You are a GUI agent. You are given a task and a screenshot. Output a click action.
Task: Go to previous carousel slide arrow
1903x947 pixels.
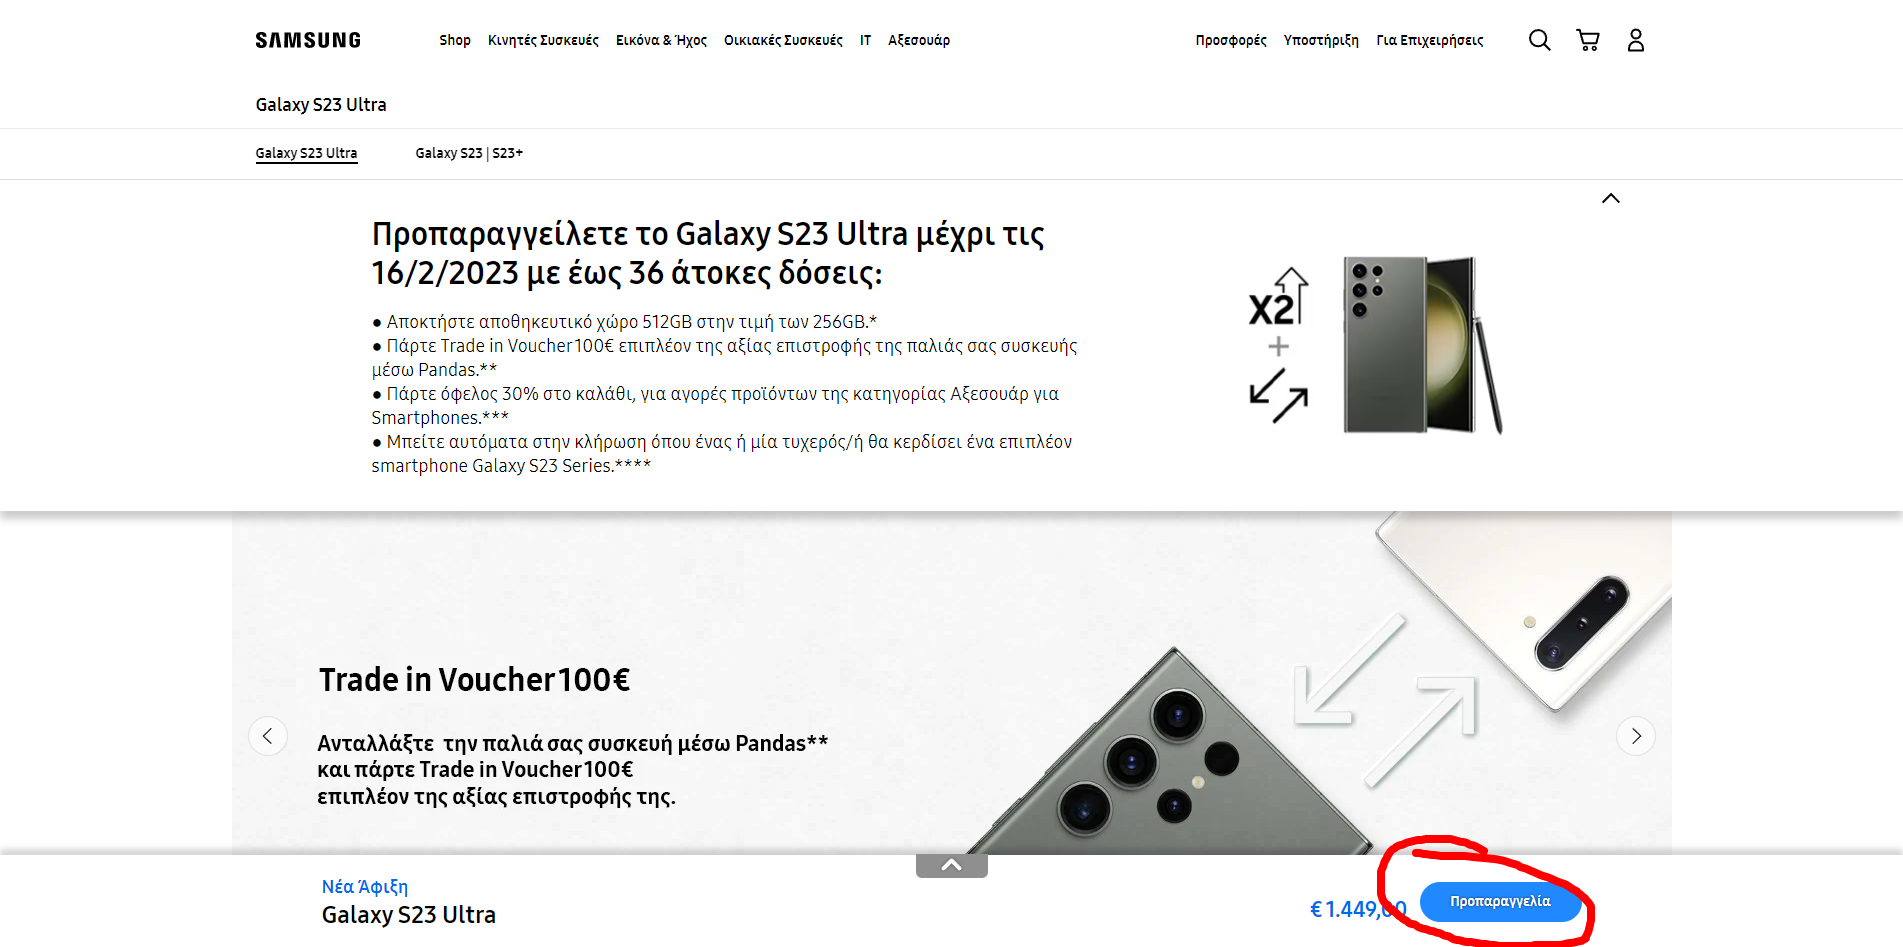268,736
